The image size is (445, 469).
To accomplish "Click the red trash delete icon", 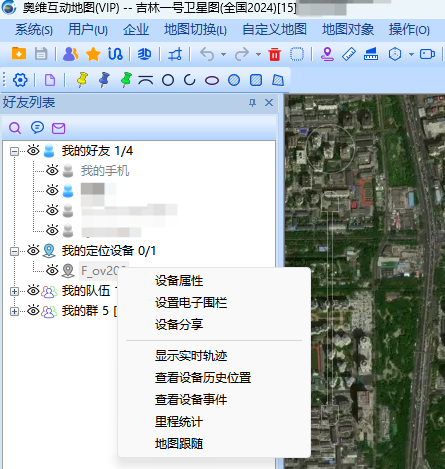I will (275, 54).
